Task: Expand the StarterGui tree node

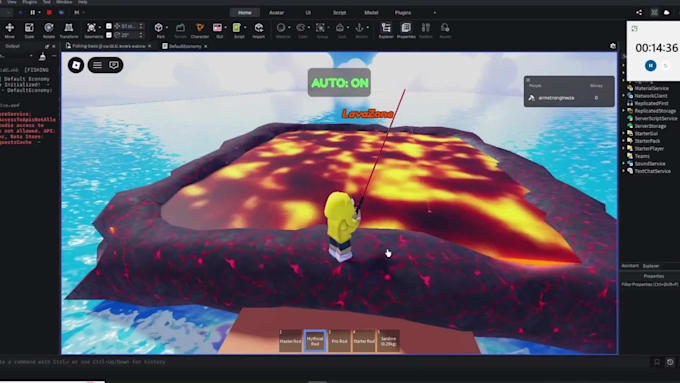Action: coord(624,133)
